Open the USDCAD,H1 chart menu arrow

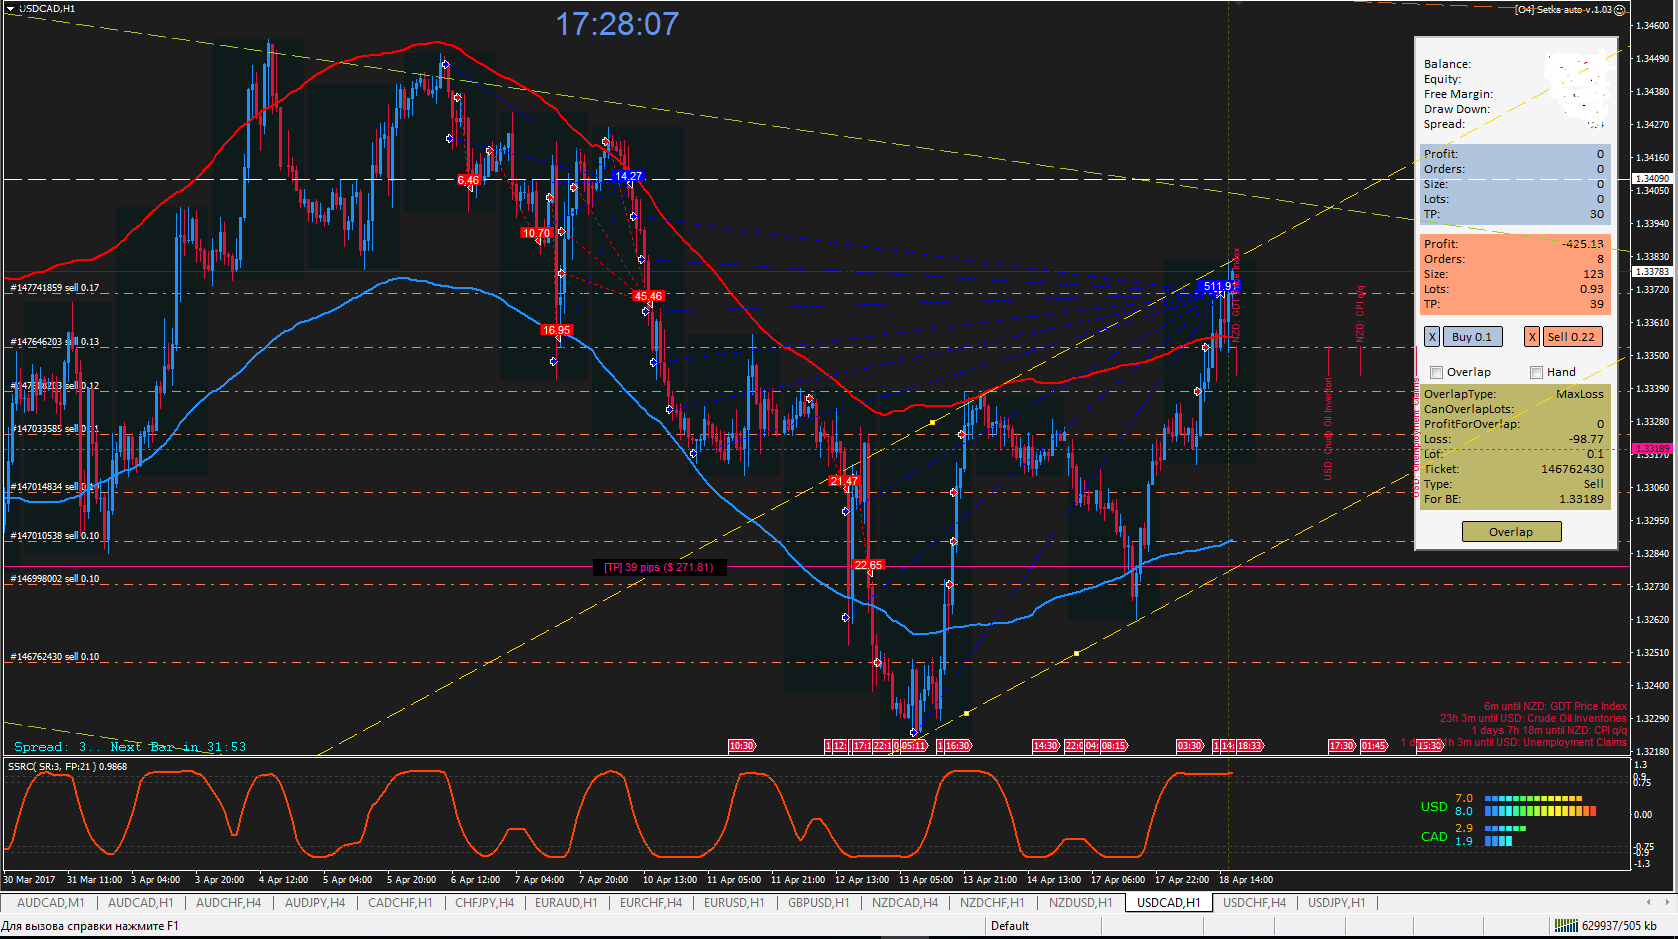coord(10,9)
